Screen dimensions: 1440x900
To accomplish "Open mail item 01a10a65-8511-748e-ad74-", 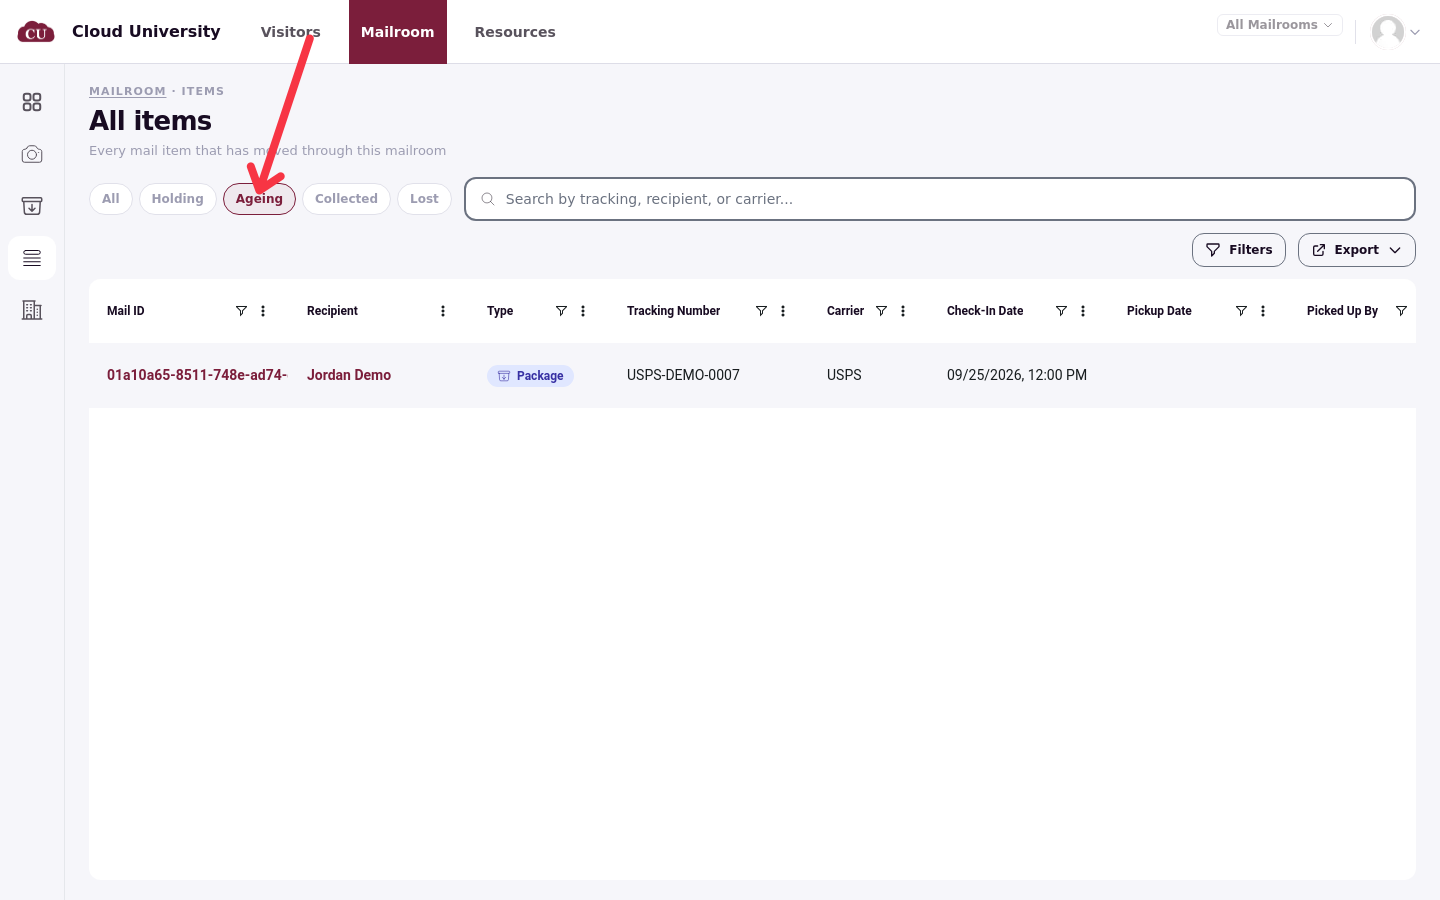I will 197,375.
